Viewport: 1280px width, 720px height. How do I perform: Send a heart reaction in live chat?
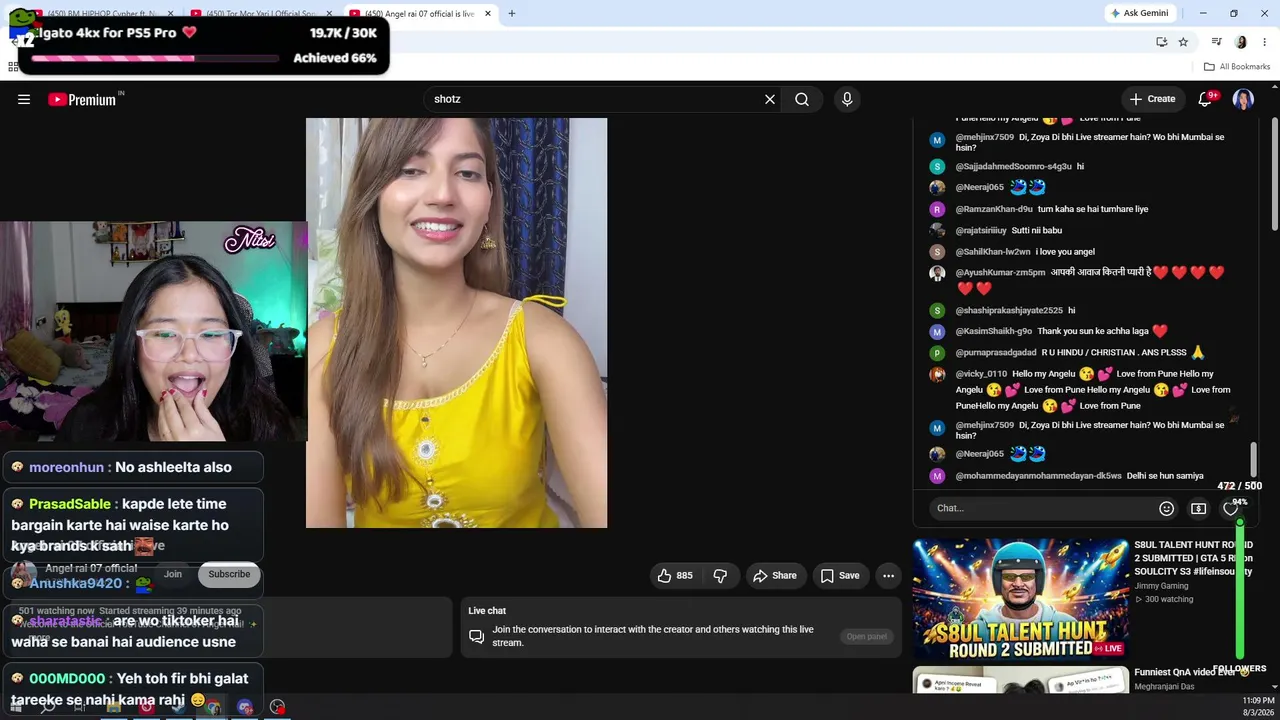[x=1231, y=508]
